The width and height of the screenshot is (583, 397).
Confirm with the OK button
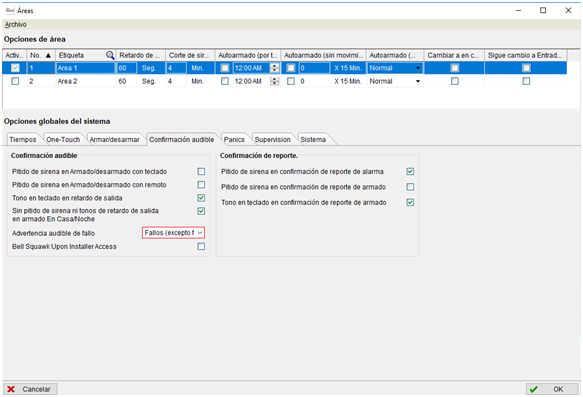click(x=552, y=389)
